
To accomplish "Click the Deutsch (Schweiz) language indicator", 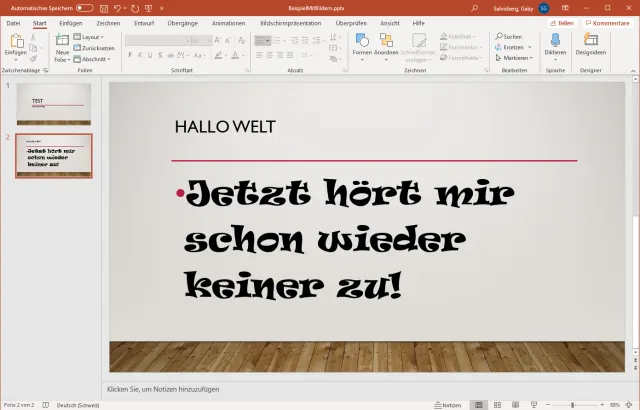I will coord(78,405).
